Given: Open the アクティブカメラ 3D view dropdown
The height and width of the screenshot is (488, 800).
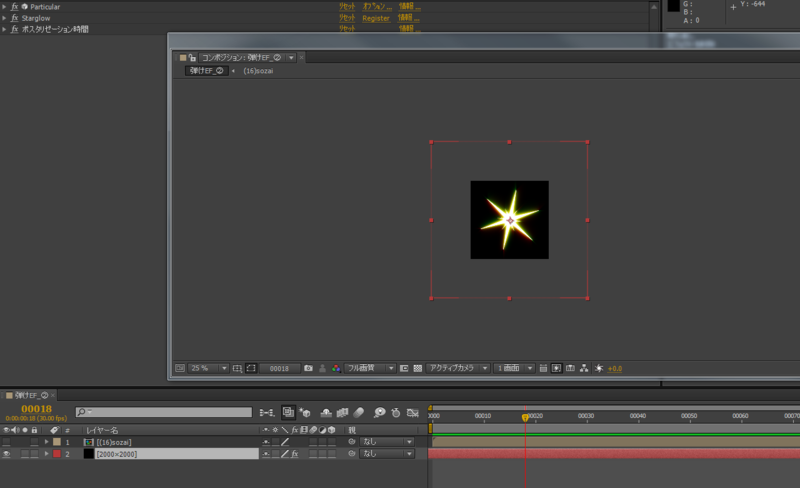Looking at the screenshot, I should click(458, 368).
